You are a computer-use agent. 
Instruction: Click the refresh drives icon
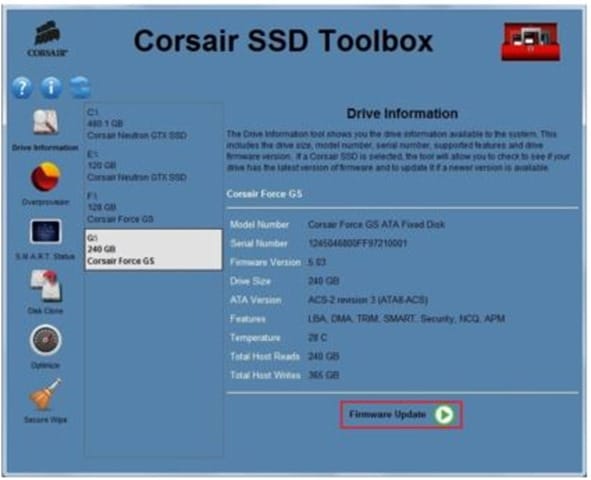tap(80, 87)
